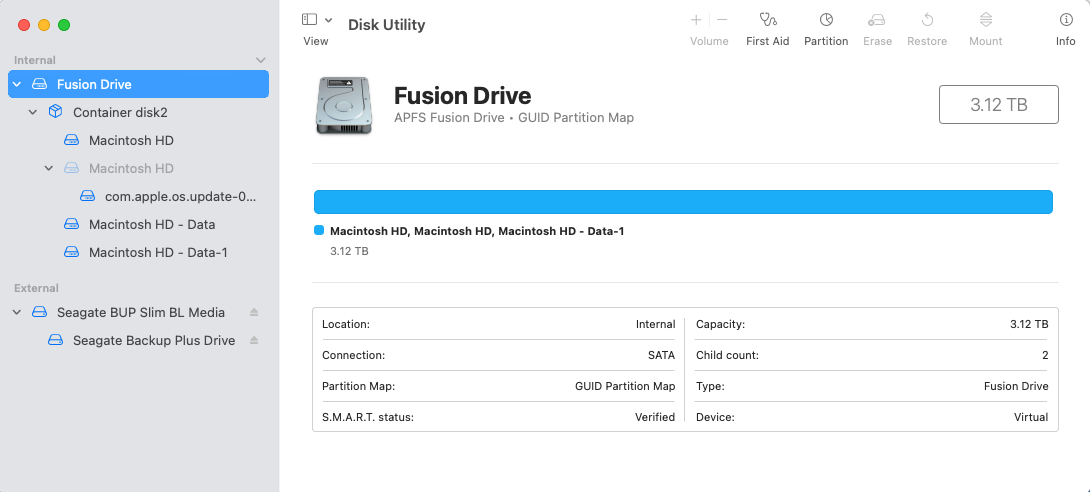Click the Partition toolbar label

pos(826,41)
